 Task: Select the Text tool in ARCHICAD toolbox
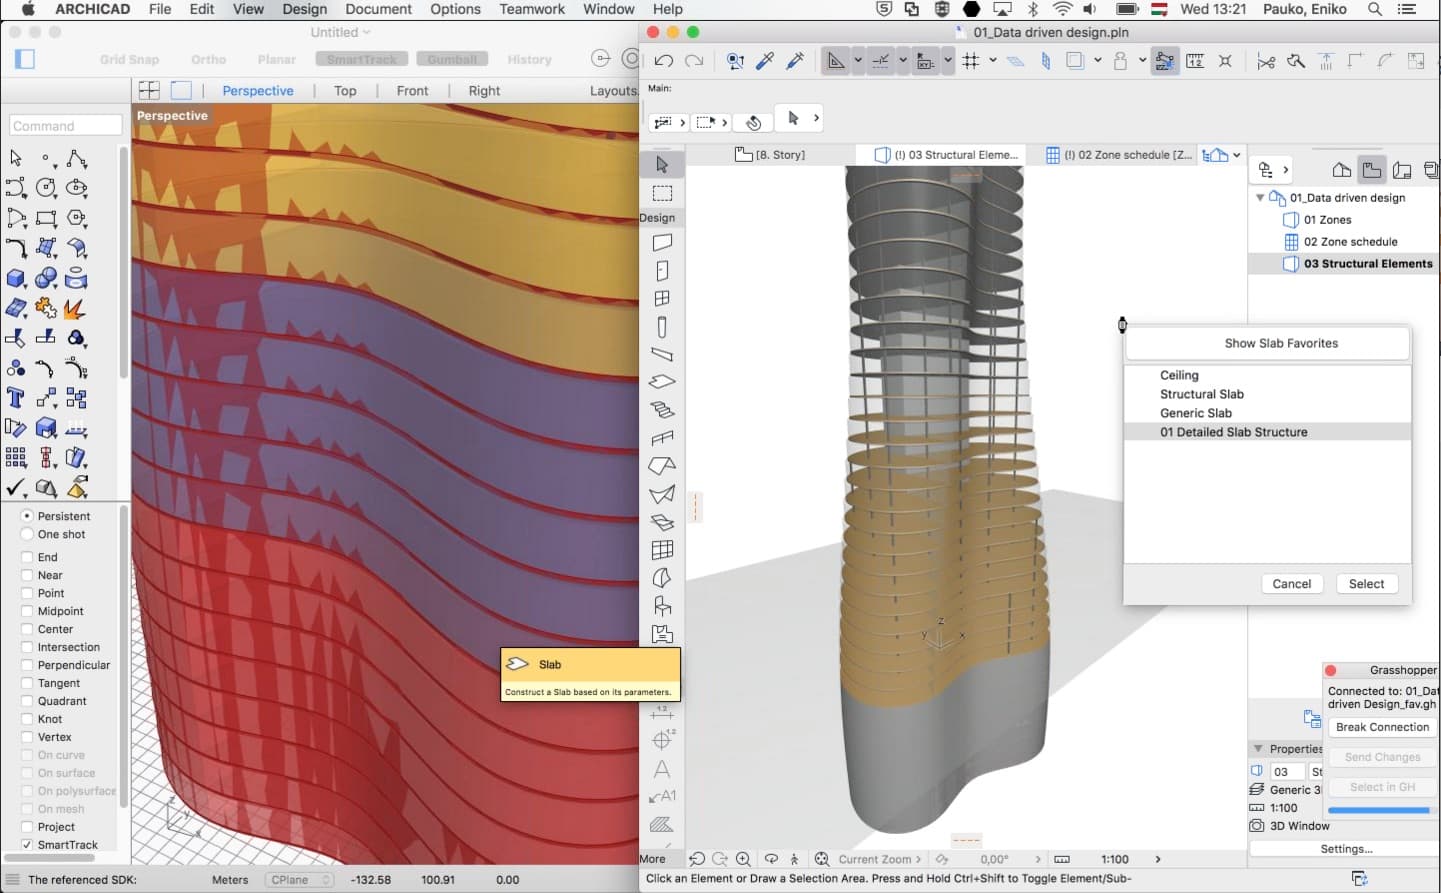point(662,769)
